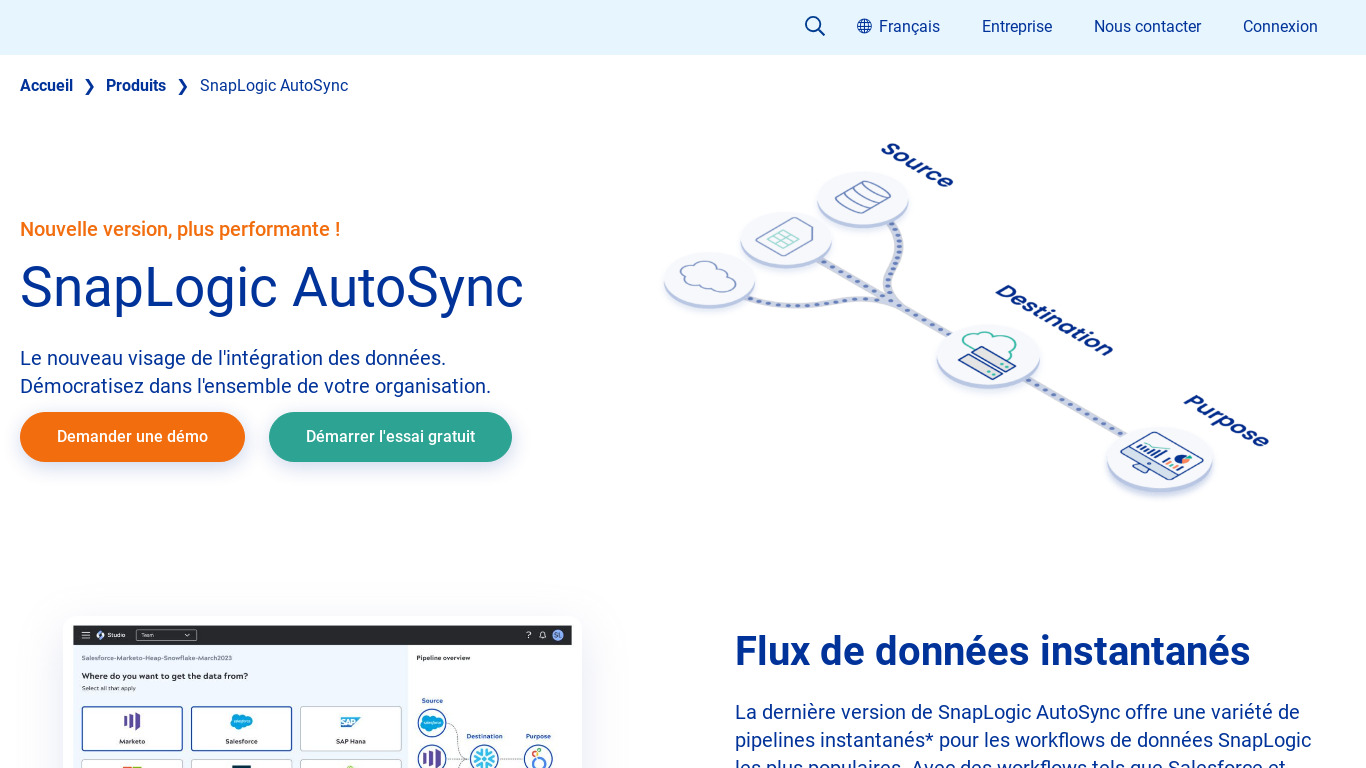Click the notification bell in Studio screenshot
Image resolution: width=1366 pixels, height=768 pixels.
click(x=543, y=635)
